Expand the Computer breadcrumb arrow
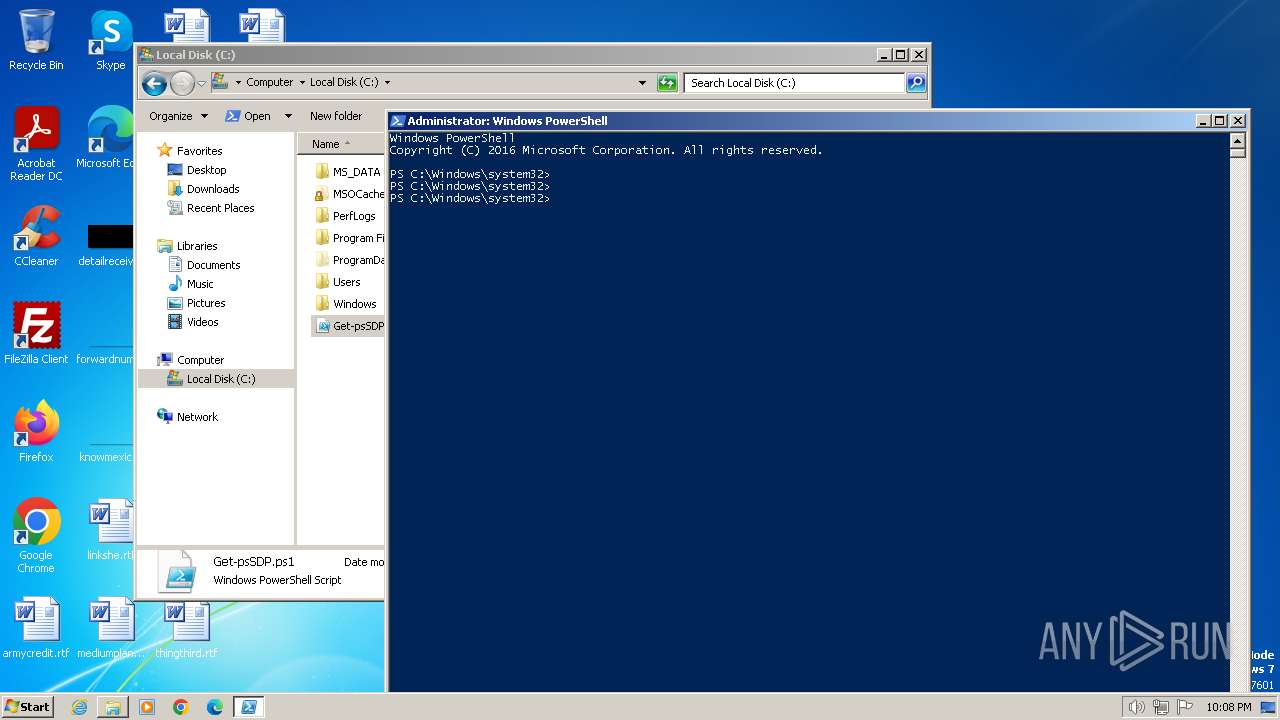The image size is (1280, 720). (302, 83)
